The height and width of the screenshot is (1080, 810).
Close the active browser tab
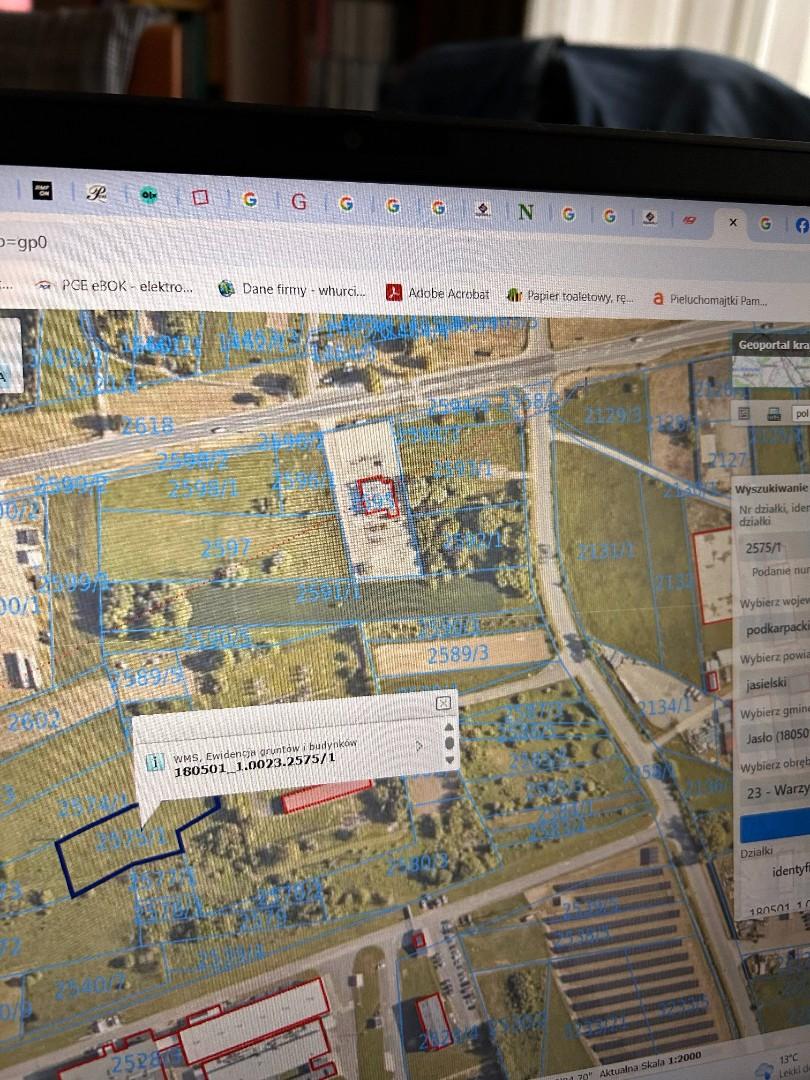733,222
